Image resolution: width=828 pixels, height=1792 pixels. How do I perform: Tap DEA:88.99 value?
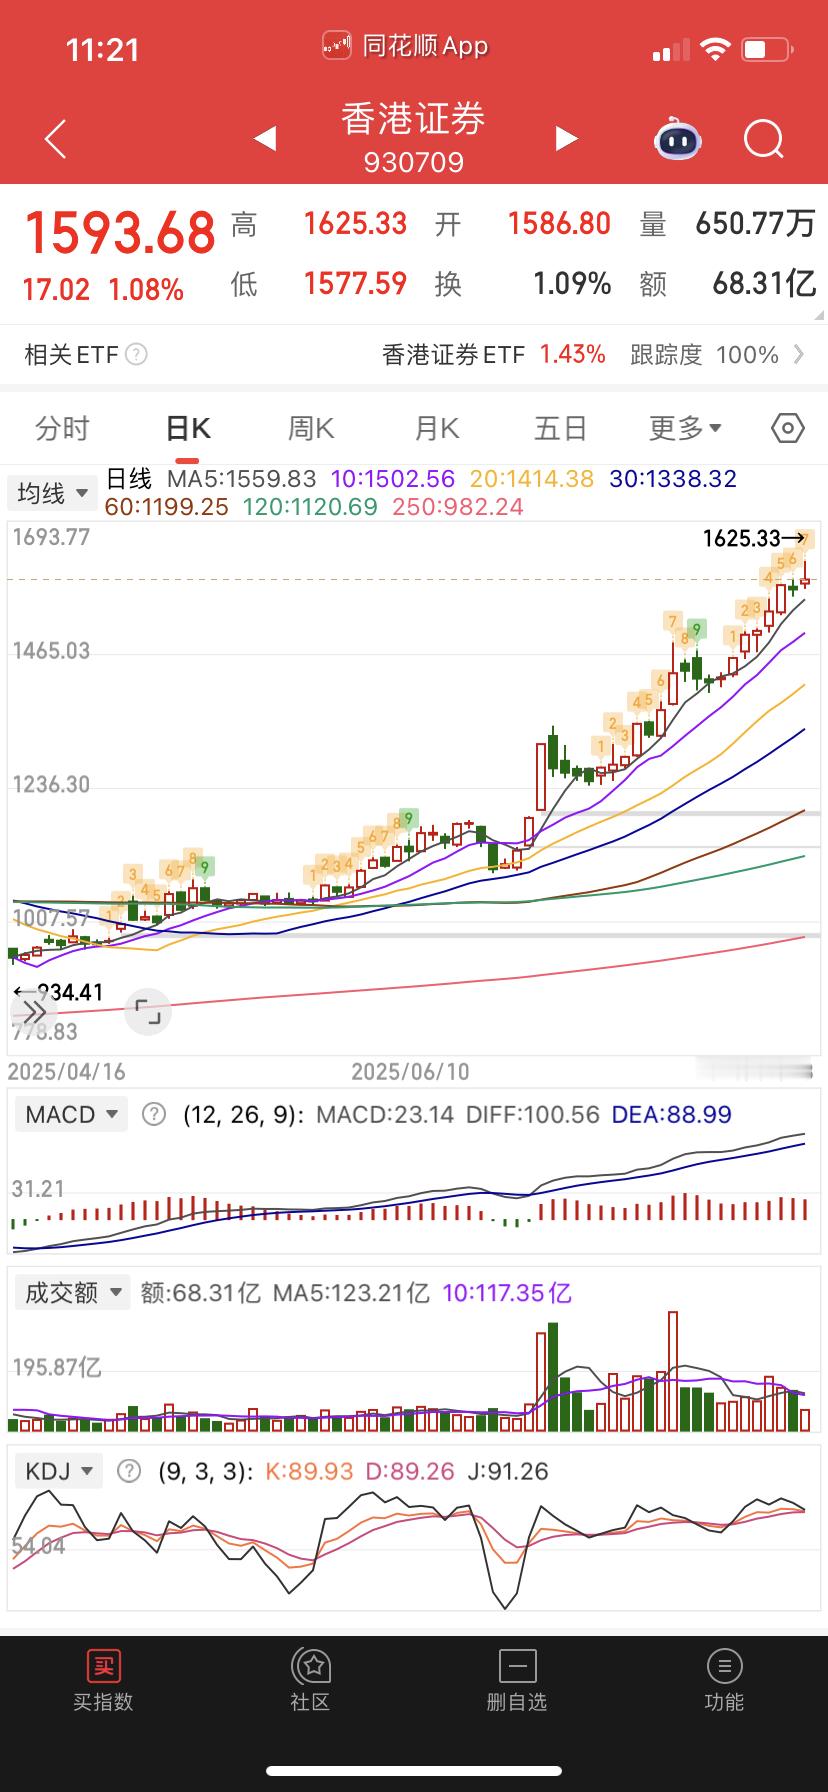tap(672, 1114)
